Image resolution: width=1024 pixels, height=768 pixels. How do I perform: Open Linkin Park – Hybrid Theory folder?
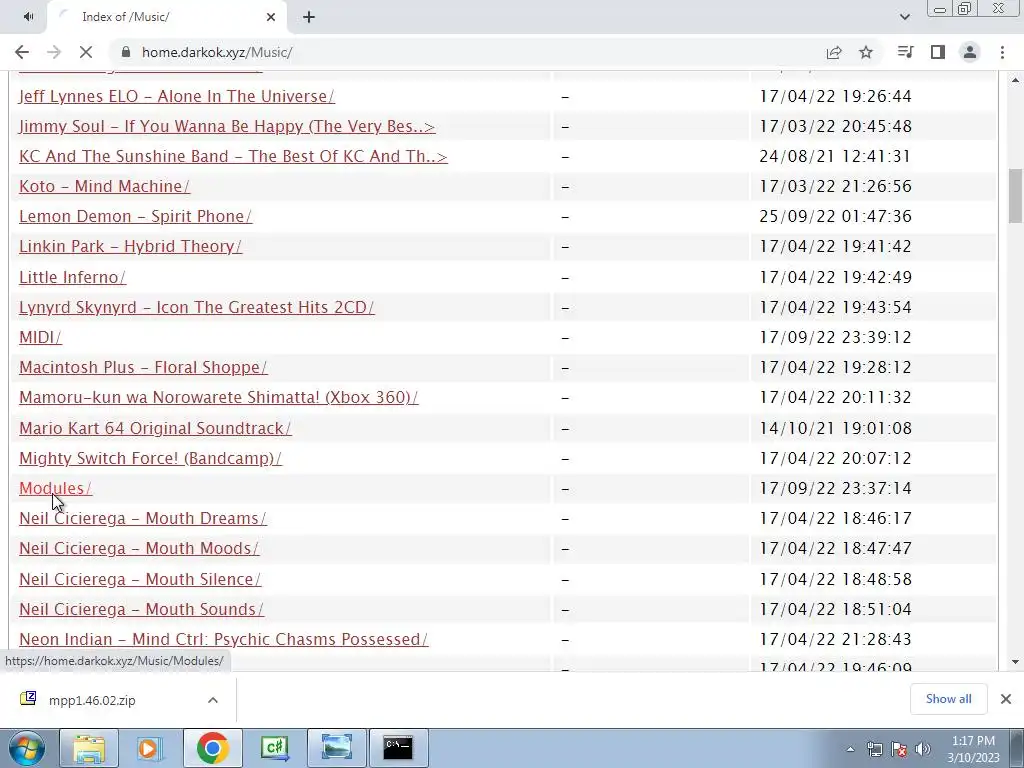131,246
